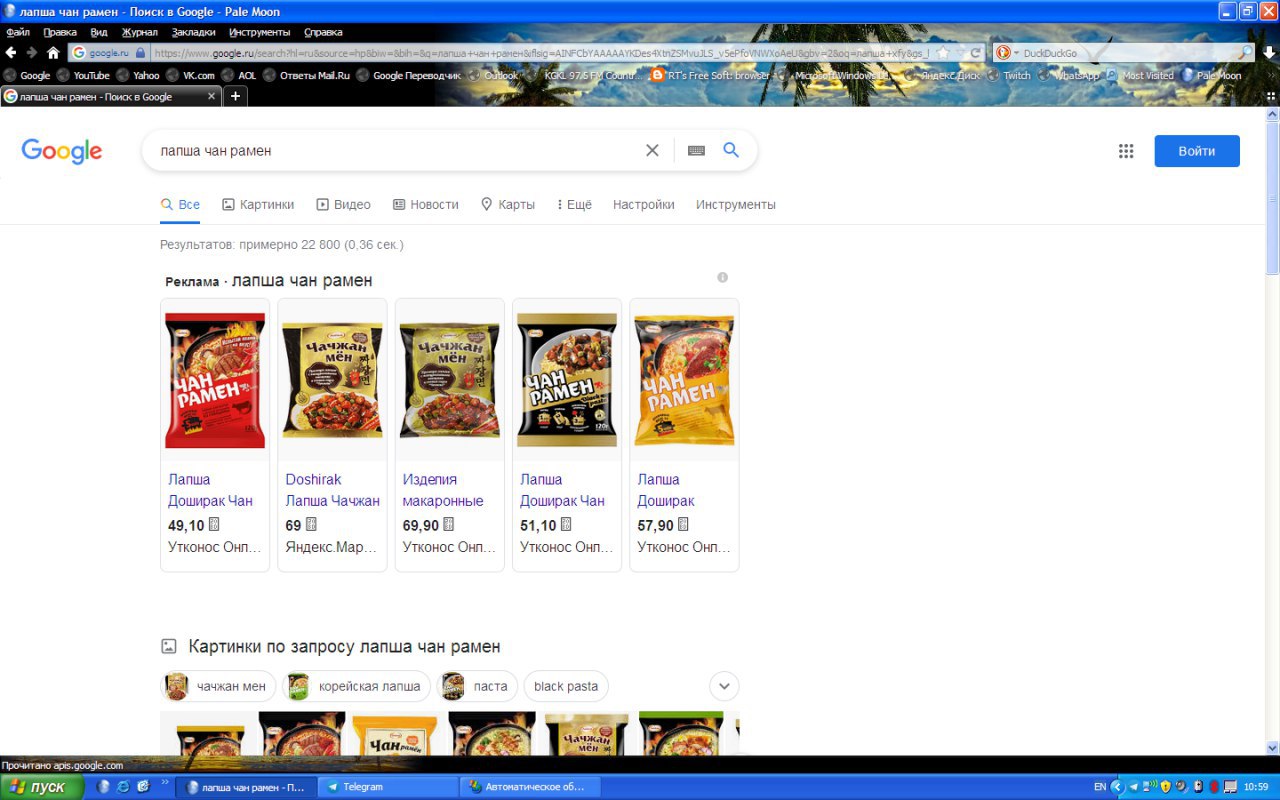This screenshot has height=800, width=1280.
Task: Switch to the Новости results tab
Action: (425, 204)
